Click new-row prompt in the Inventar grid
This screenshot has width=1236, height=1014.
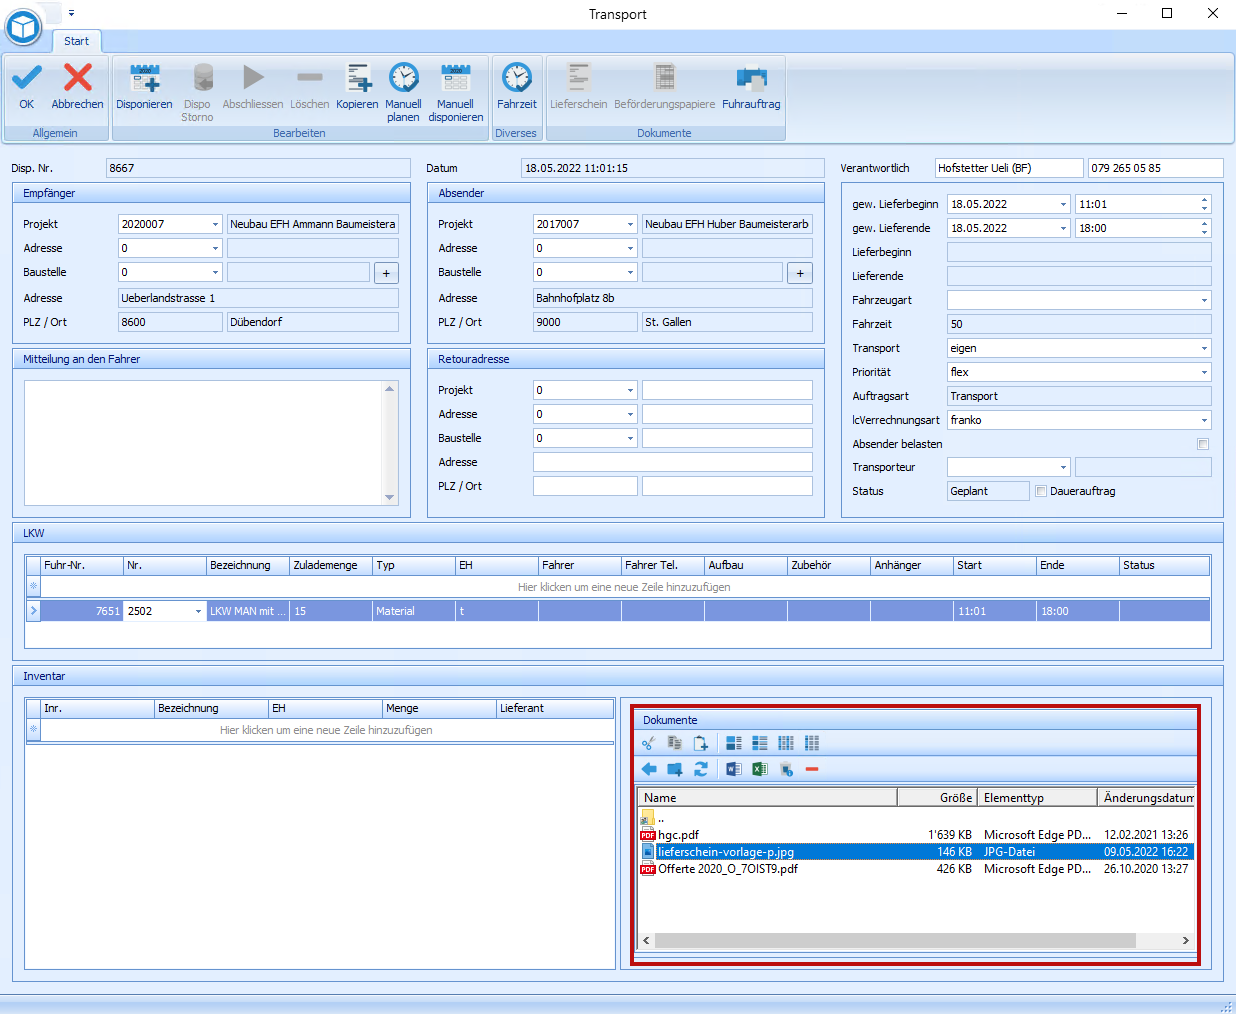pyautogui.click(x=326, y=730)
